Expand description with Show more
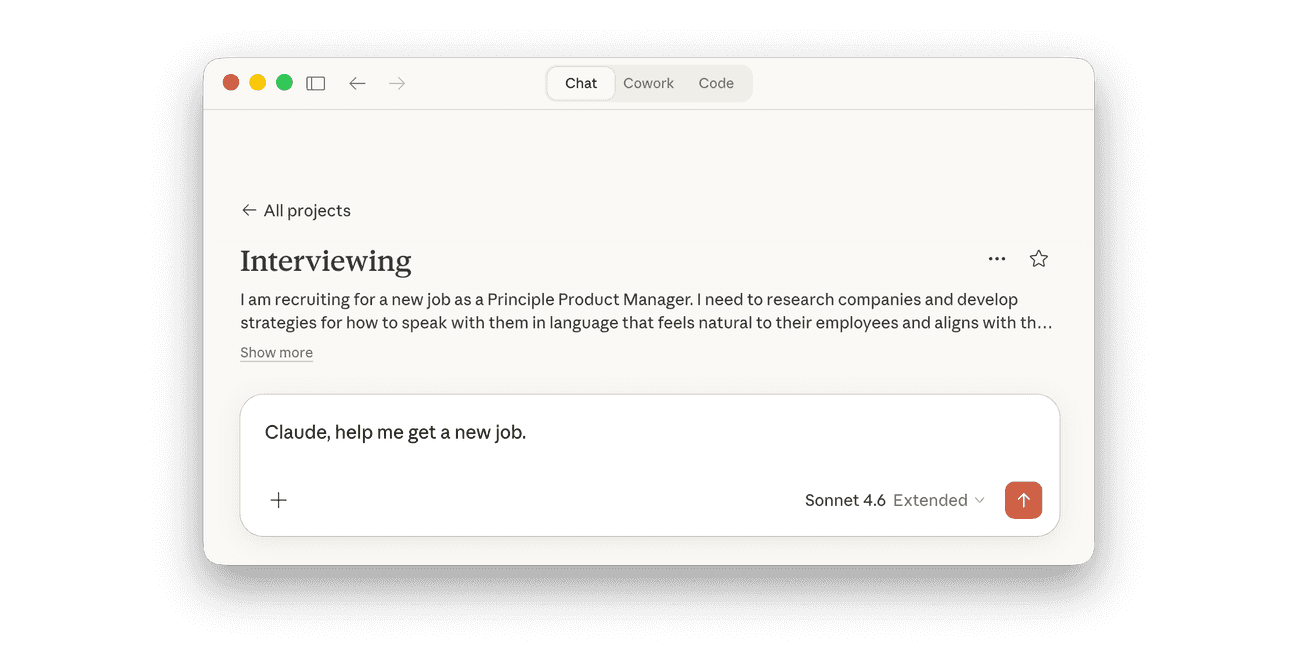This screenshot has height=659, width=1300. point(276,353)
